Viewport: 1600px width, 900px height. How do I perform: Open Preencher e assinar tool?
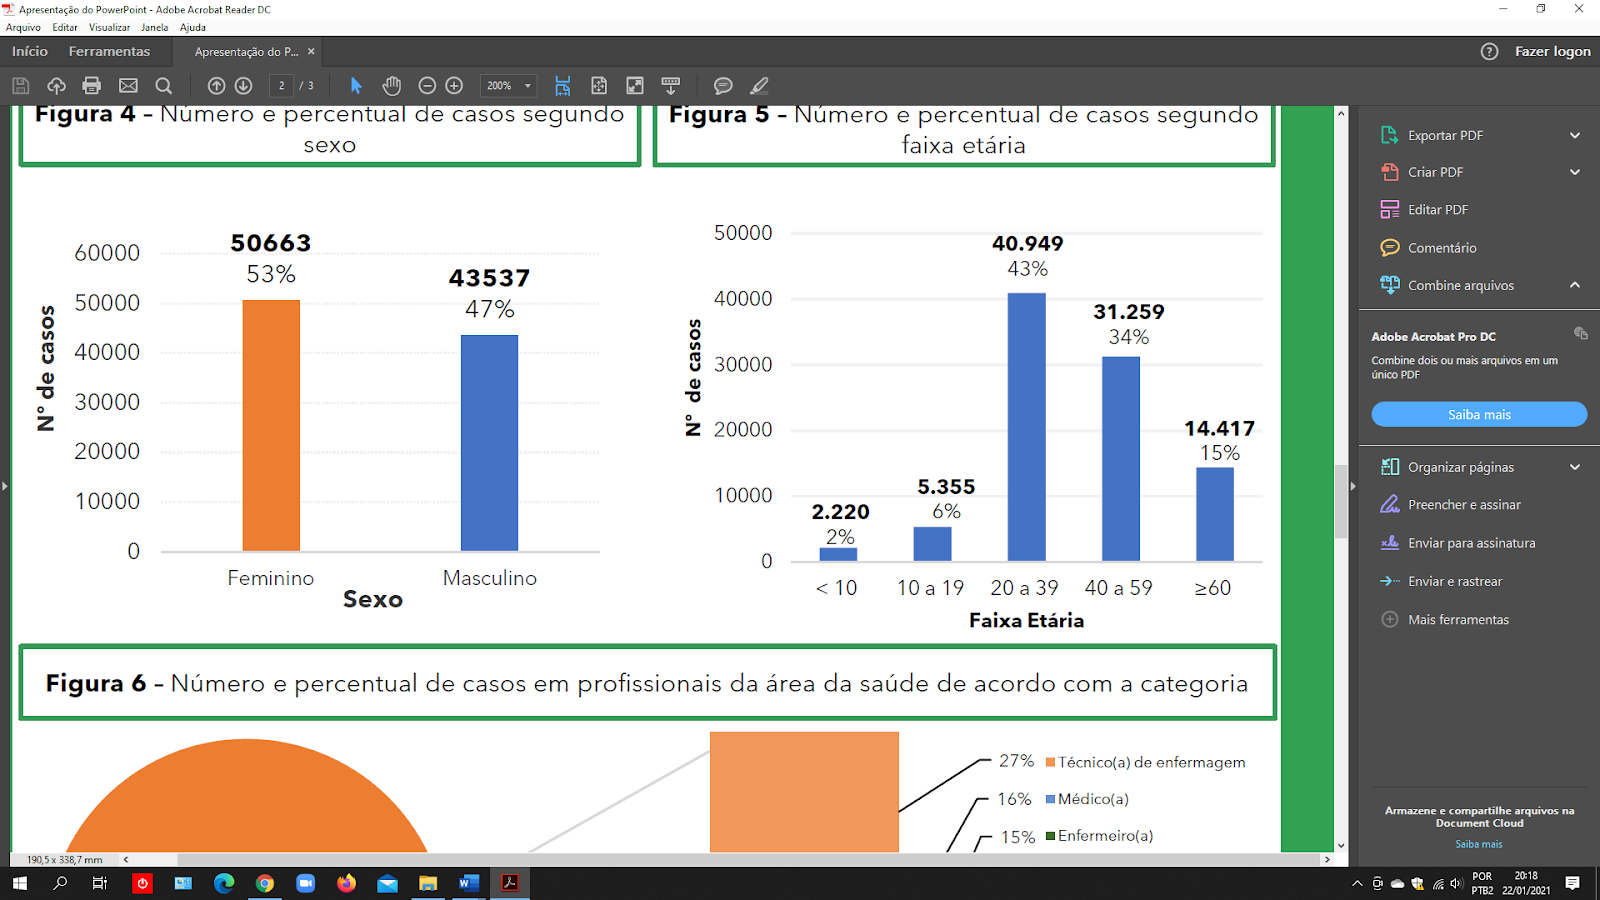(x=1464, y=505)
